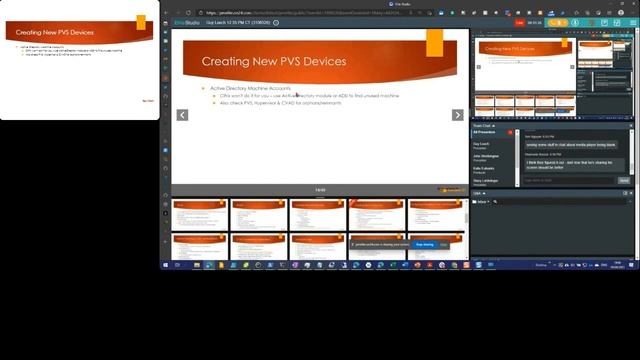
Task: Collapse the Q&A panel header arrow
Action: coord(484,193)
